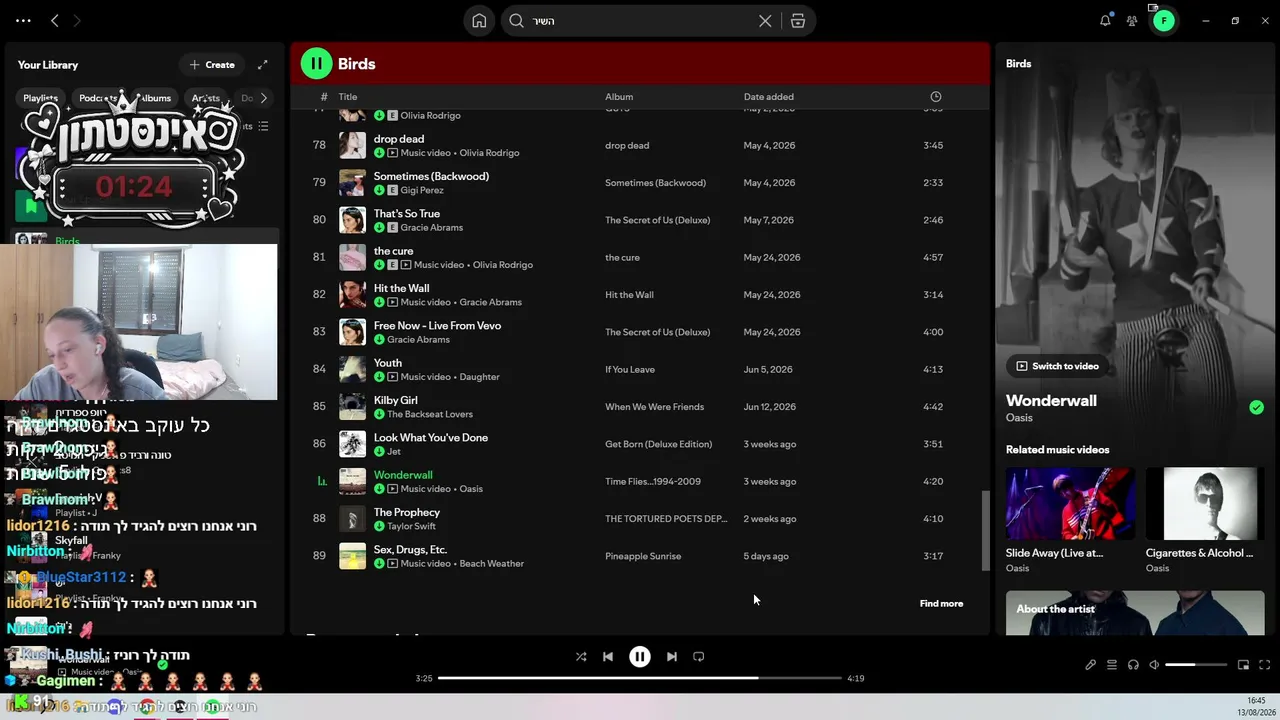The image size is (1280, 720).
Task: Open the Slide Away related video thumbnail
Action: point(1070,504)
